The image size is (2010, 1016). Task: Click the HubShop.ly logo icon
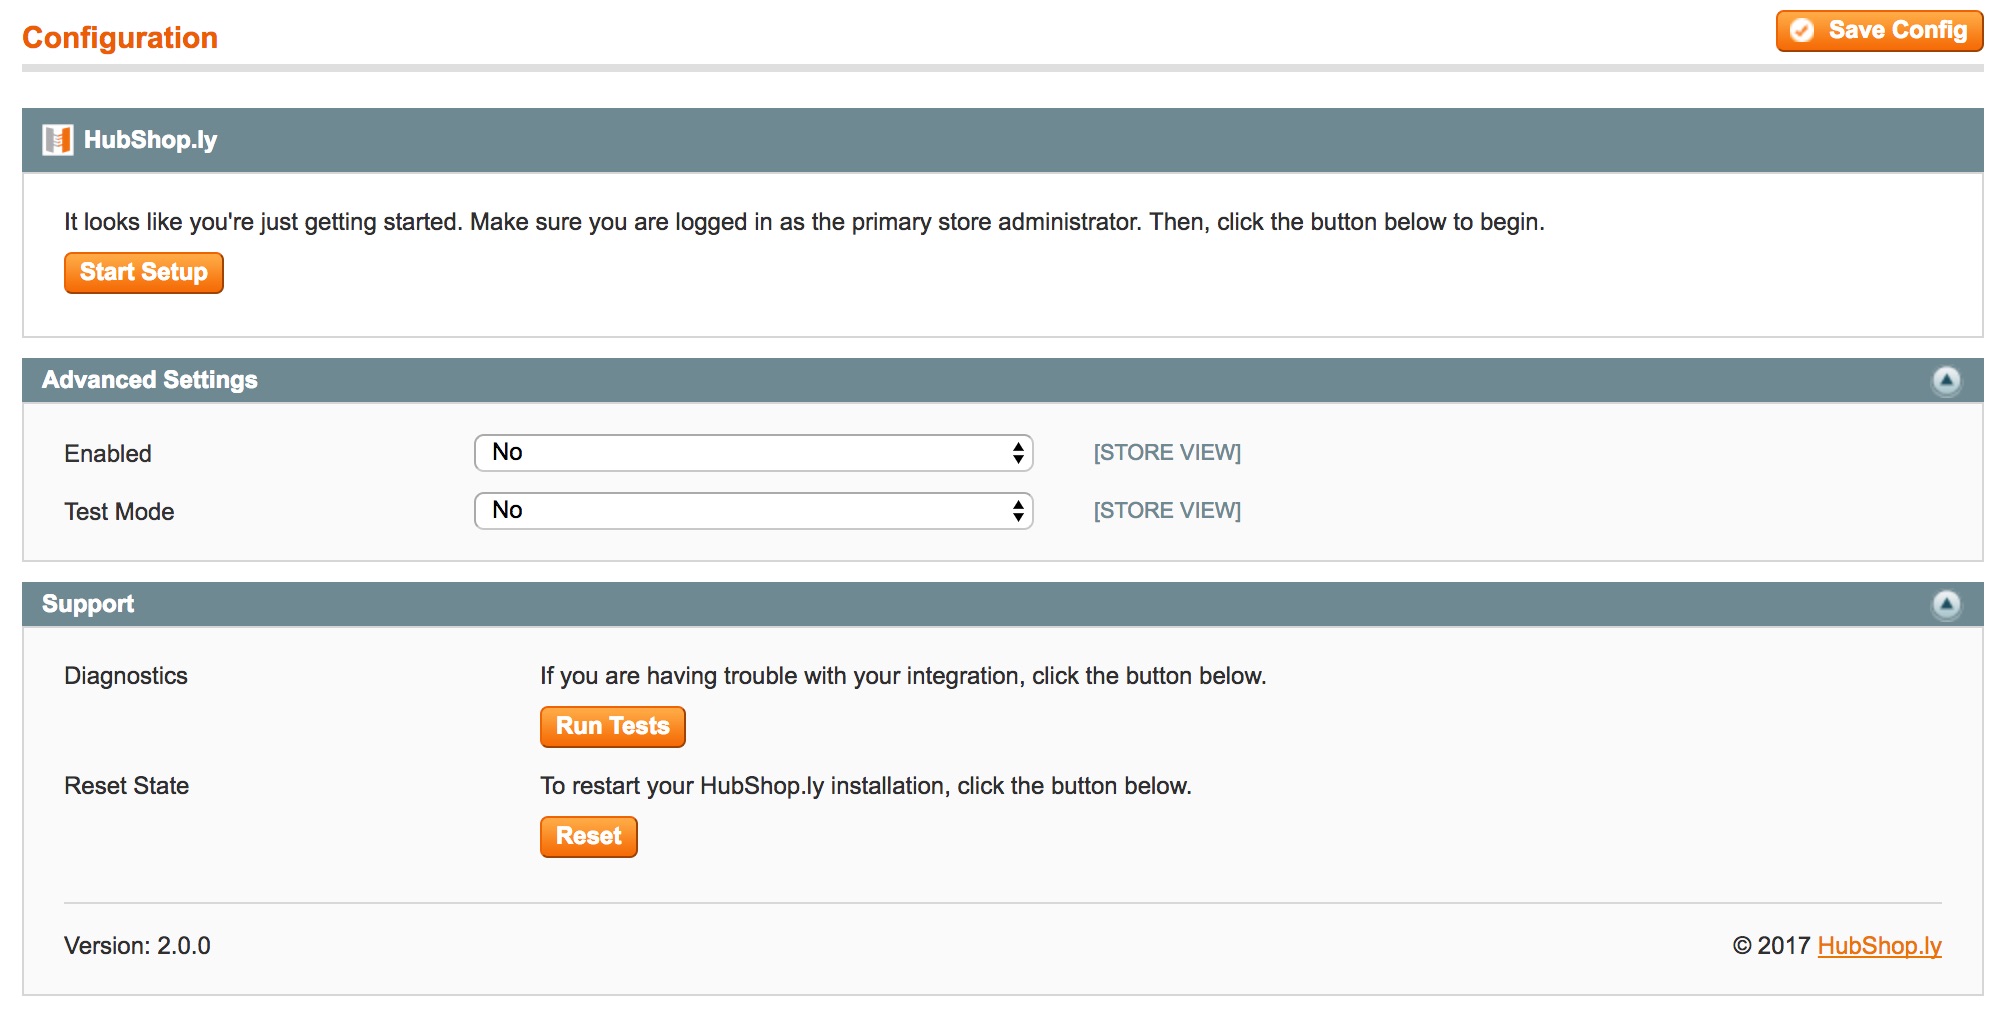(x=58, y=140)
